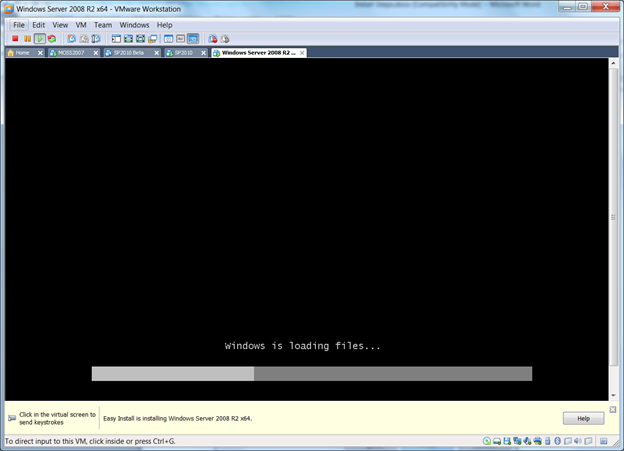Close the Easy Install message bar

click(x=613, y=409)
